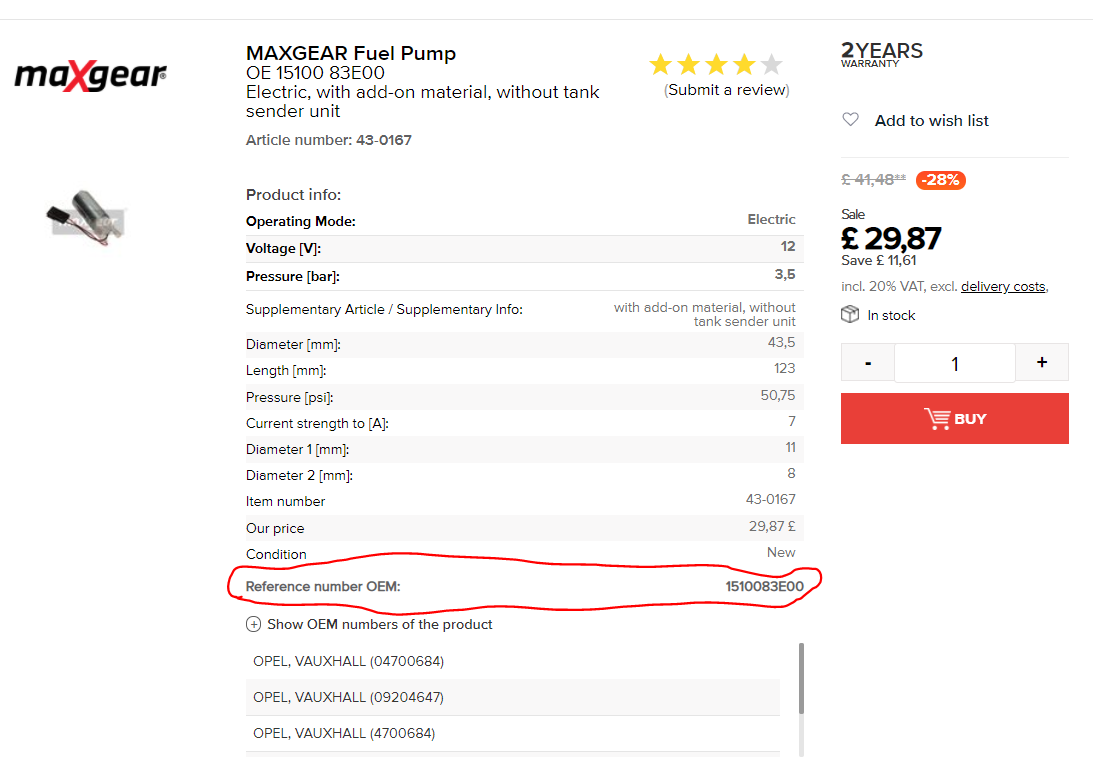
Task: Open the delivery costs link
Action: click(1003, 287)
